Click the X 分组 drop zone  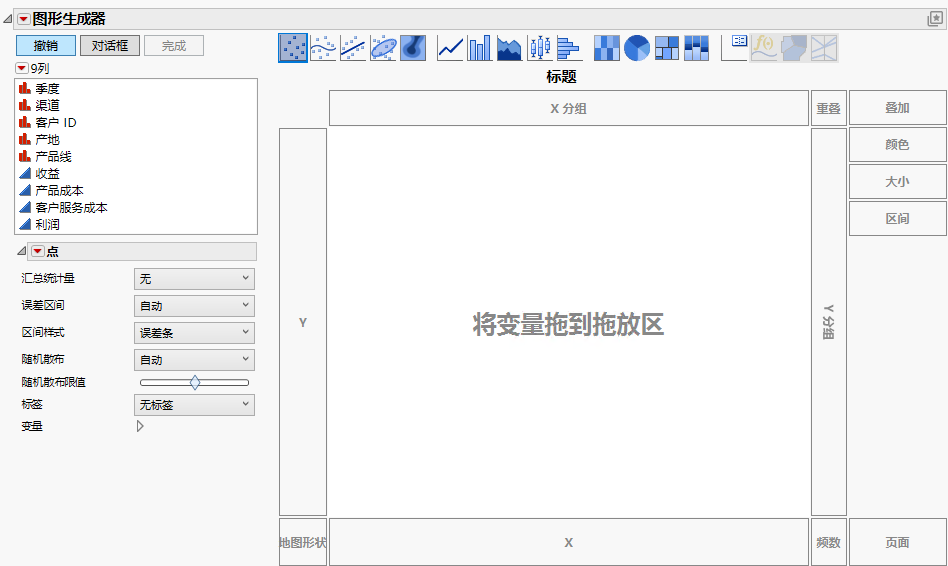tap(569, 108)
